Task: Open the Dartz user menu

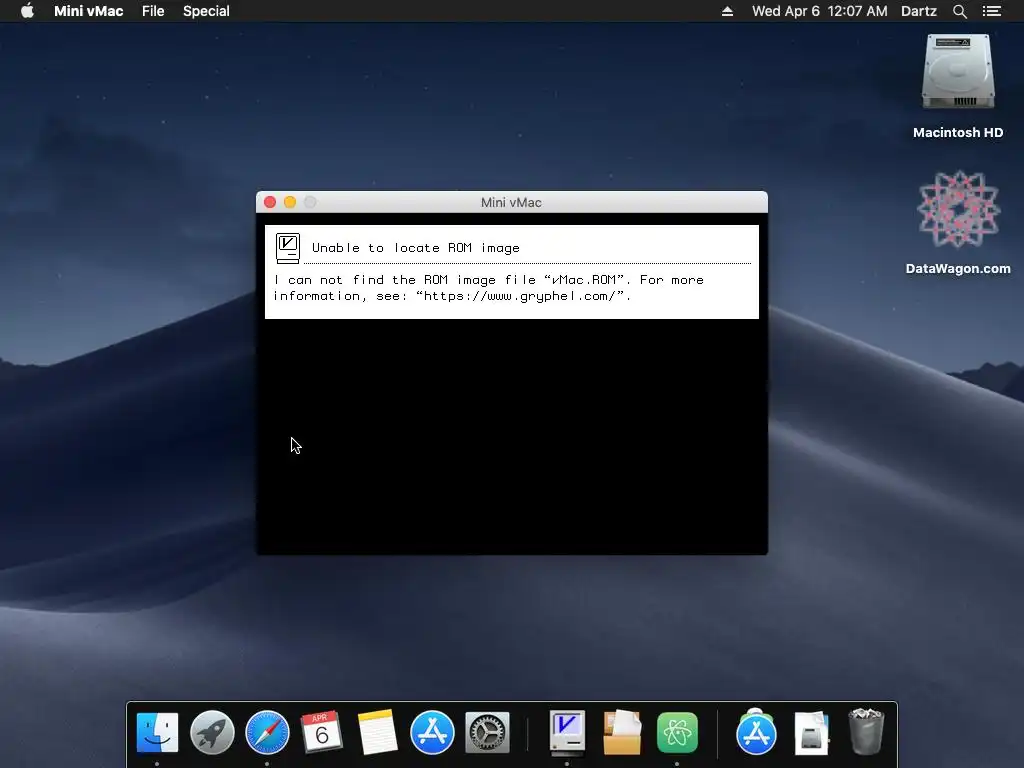Action: 918,11
